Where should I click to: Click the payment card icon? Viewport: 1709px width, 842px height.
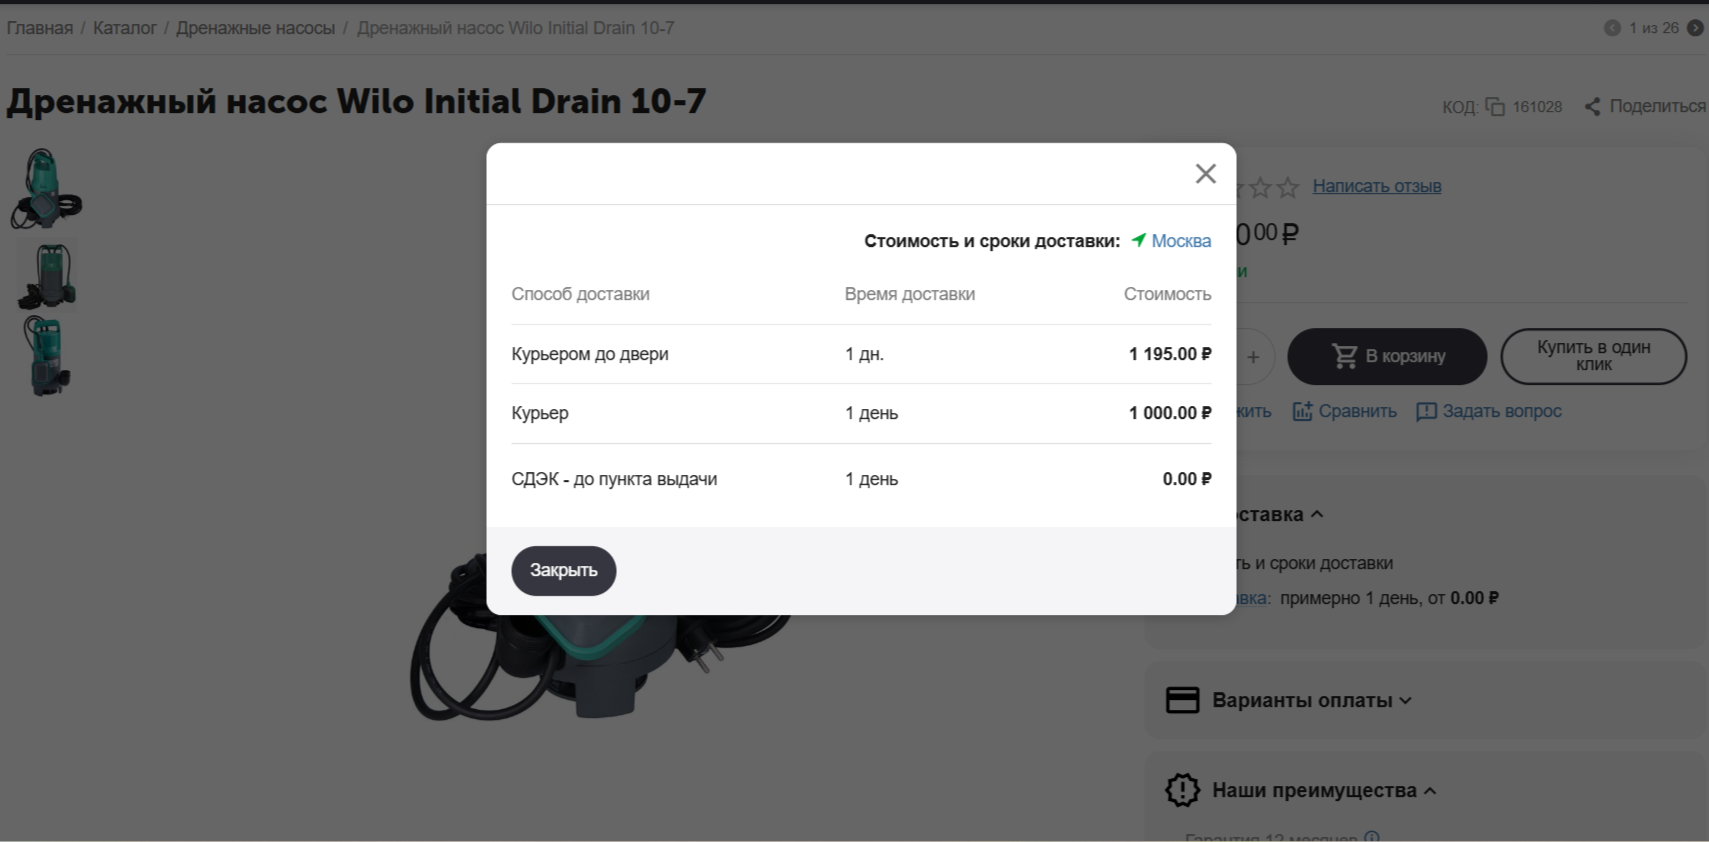[1182, 700]
